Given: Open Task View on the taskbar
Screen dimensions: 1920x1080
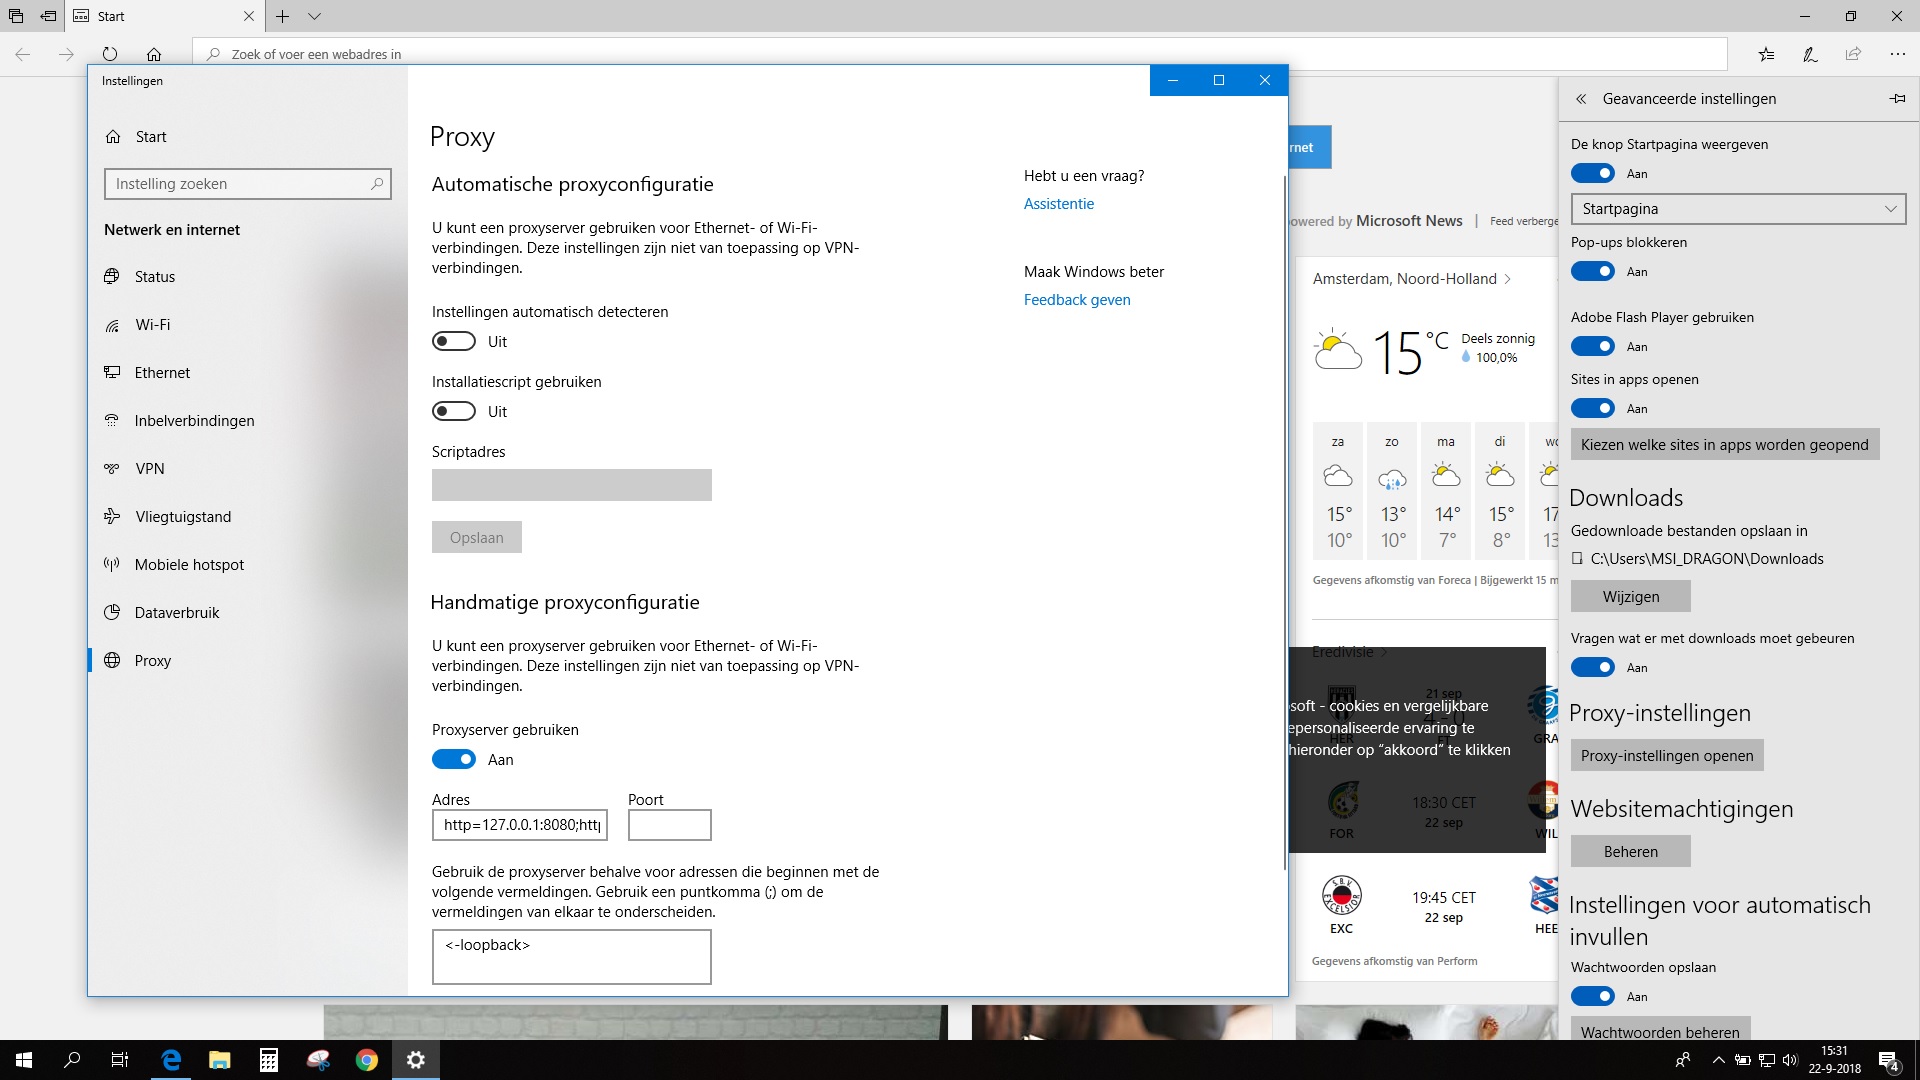Looking at the screenshot, I should [x=120, y=1060].
